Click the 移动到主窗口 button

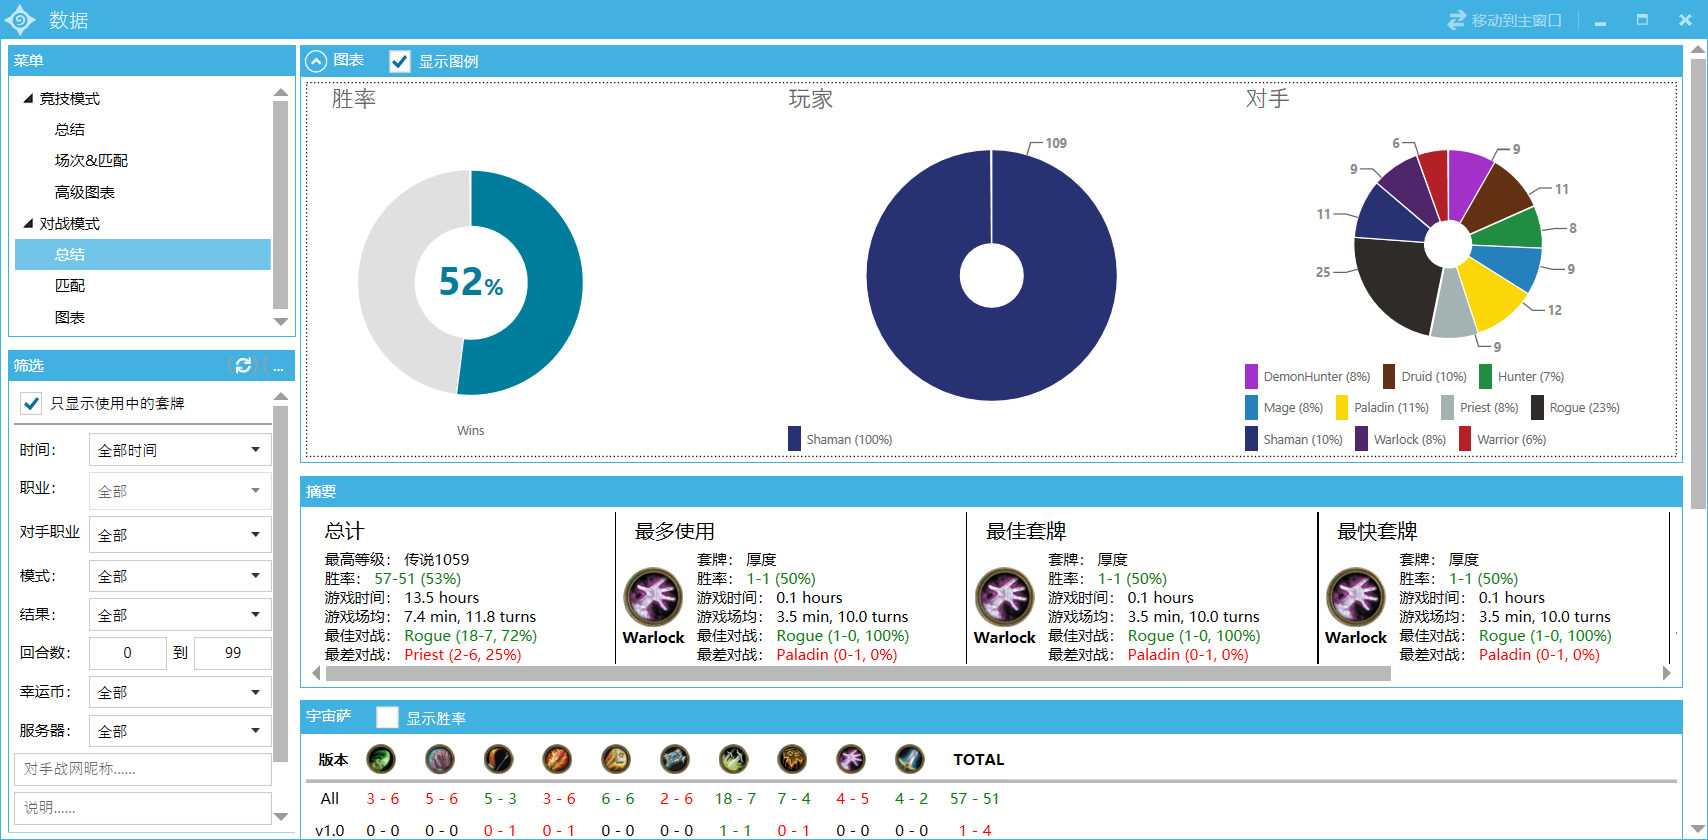[1505, 20]
